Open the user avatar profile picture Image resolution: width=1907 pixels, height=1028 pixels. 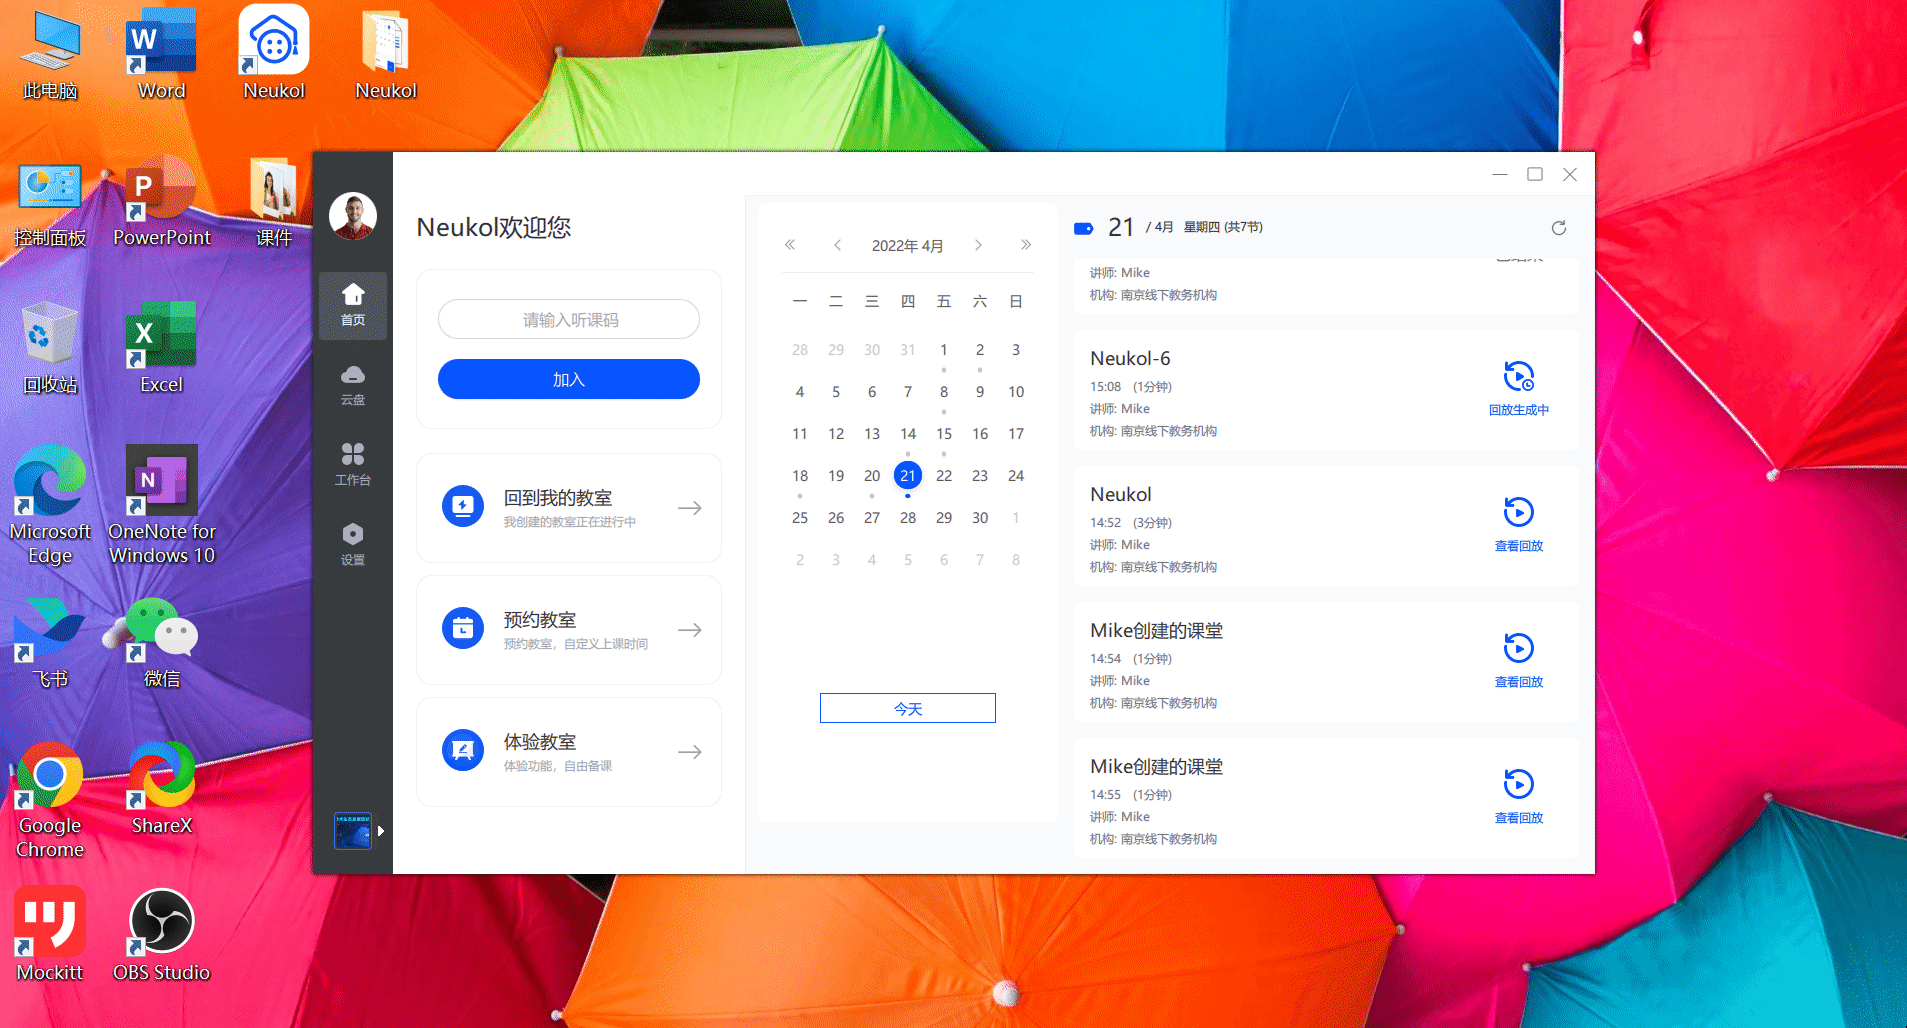[x=353, y=216]
